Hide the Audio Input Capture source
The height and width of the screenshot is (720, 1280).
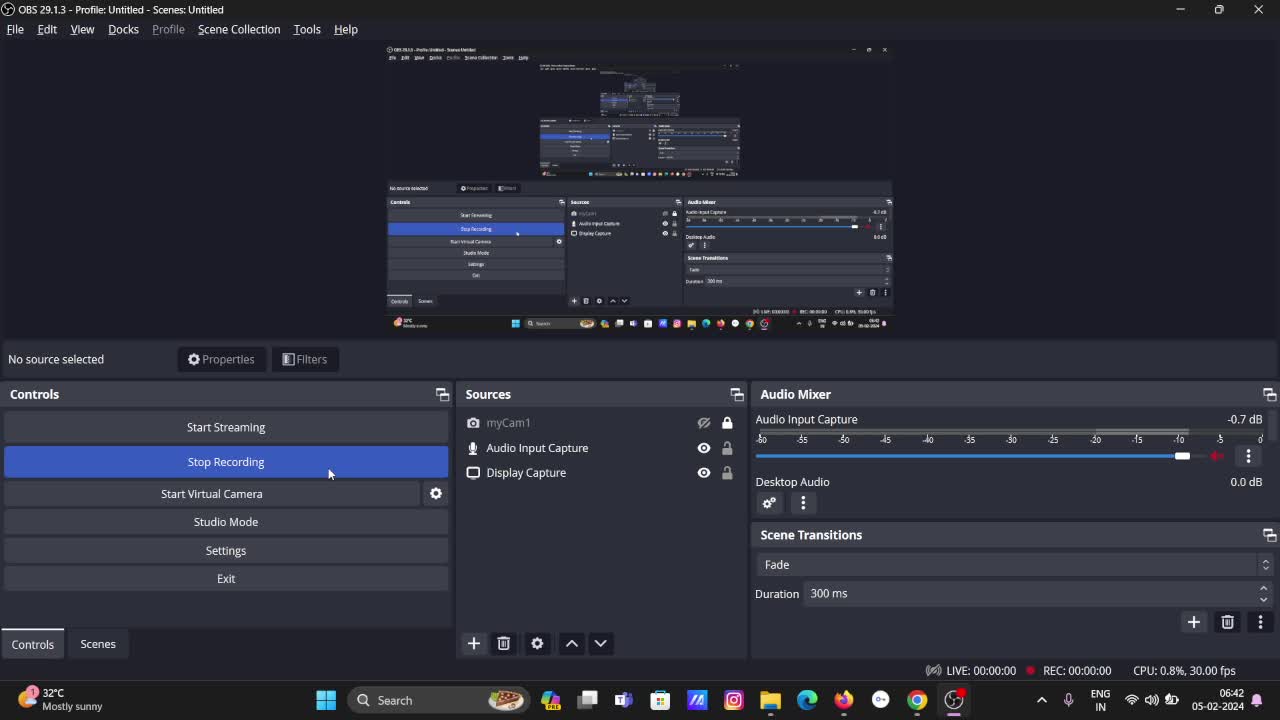tap(704, 448)
